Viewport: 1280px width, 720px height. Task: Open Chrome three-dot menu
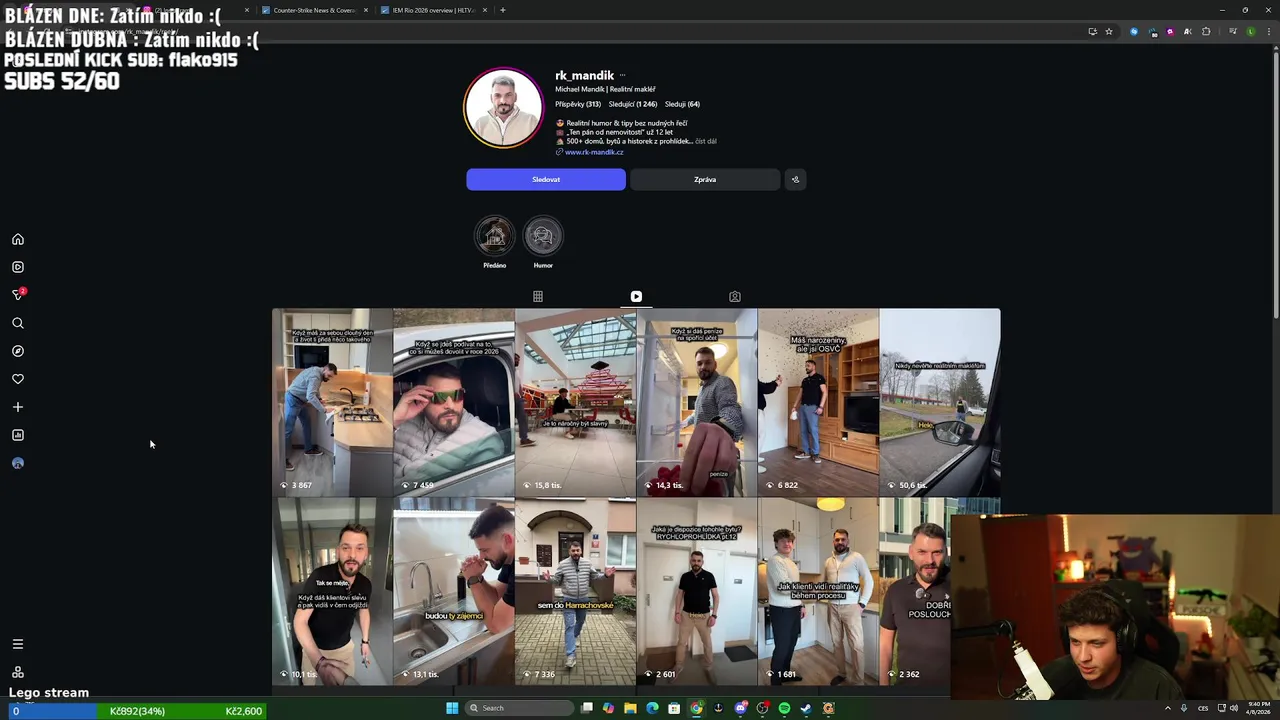tap(1268, 31)
